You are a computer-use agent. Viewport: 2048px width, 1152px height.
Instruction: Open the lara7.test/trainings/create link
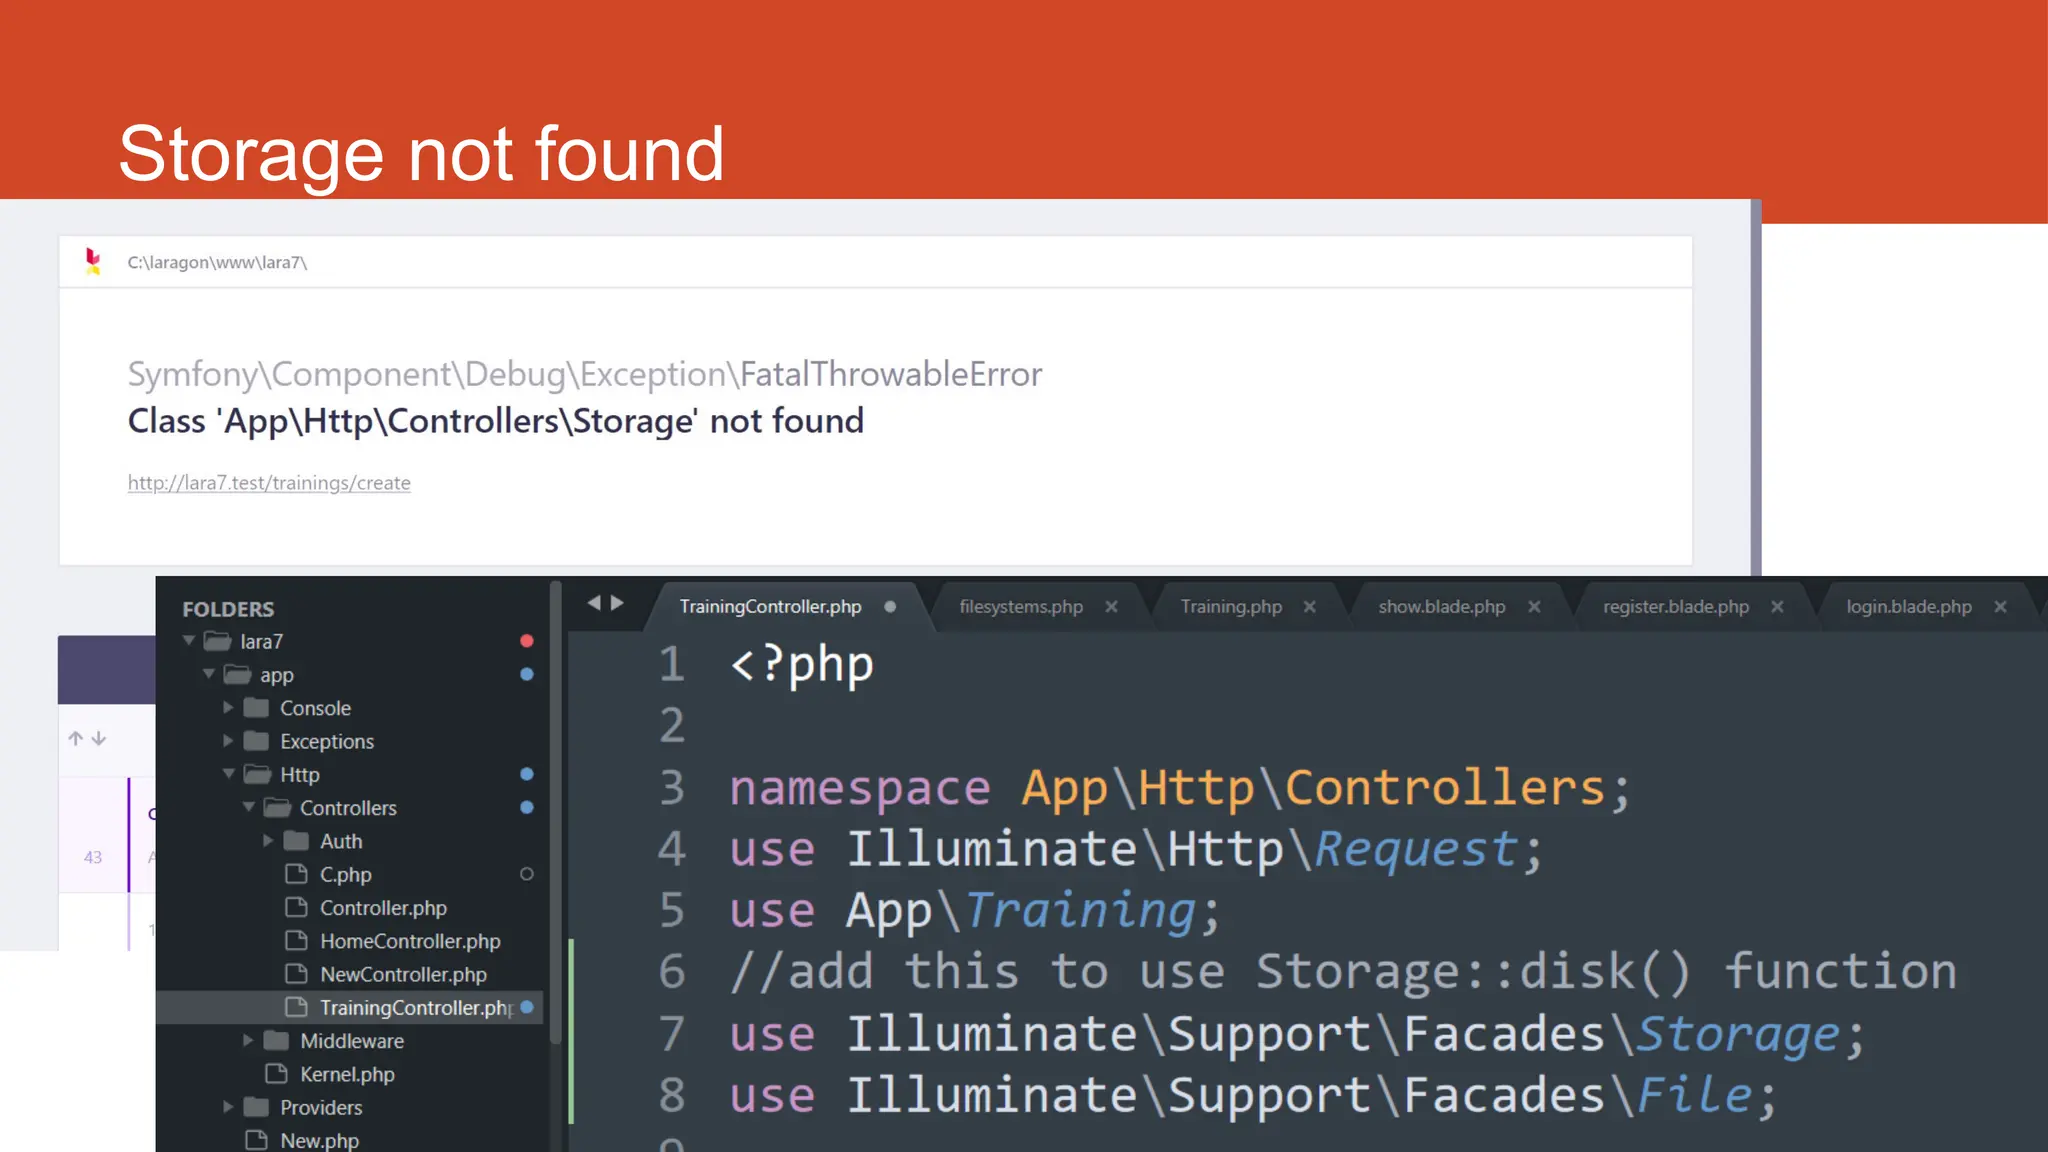coord(269,483)
